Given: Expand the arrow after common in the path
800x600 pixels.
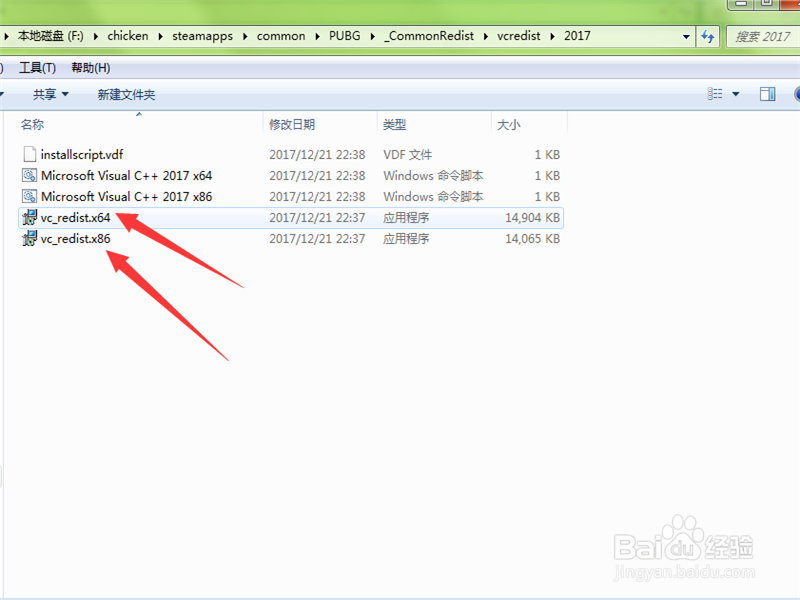Looking at the screenshot, I should click(317, 36).
